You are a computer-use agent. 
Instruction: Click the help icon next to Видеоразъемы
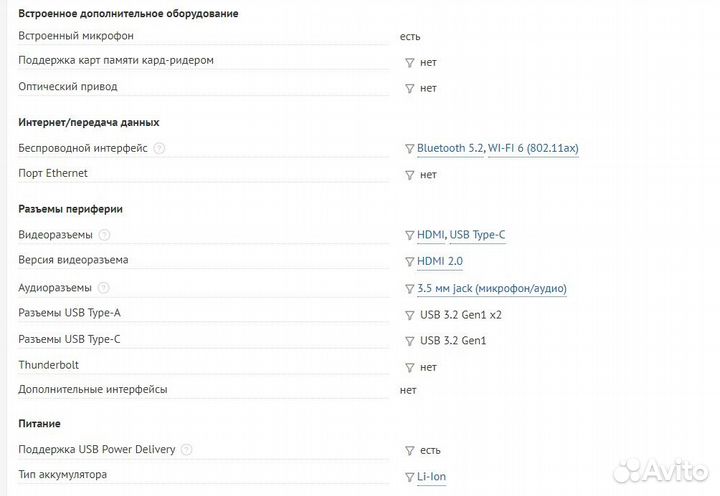click(x=105, y=235)
